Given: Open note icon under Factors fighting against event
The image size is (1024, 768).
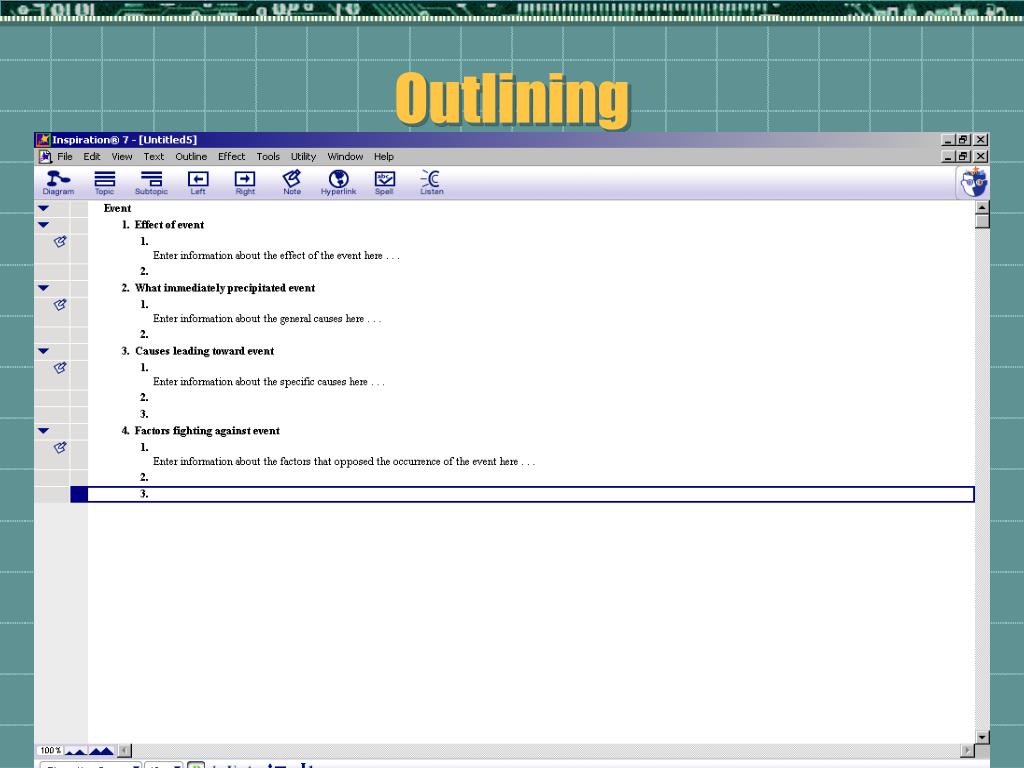Looking at the screenshot, I should [60, 447].
